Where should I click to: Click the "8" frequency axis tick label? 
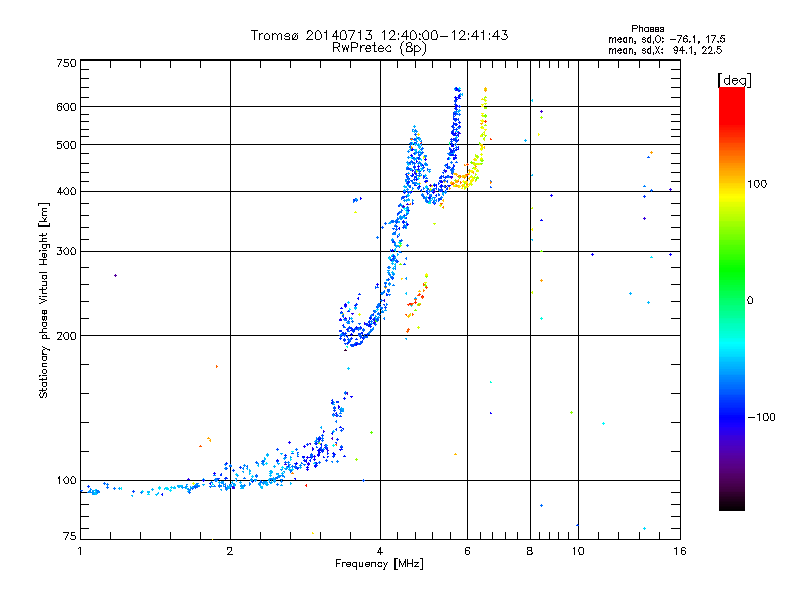click(x=530, y=551)
